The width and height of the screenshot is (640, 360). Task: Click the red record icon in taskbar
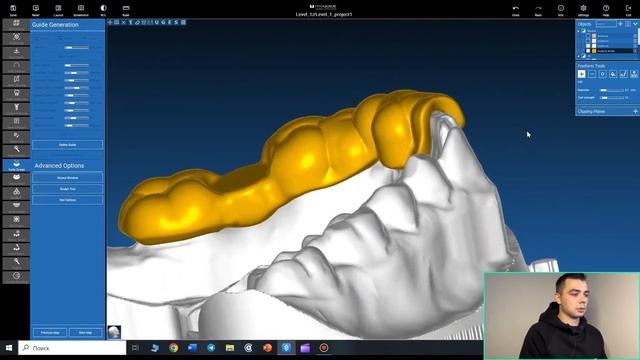[x=324, y=348]
